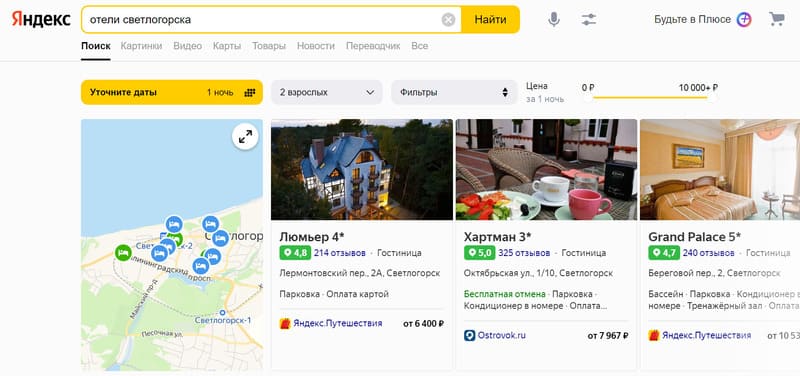Open the Фильтры dropdown
800x376 pixels.
click(x=455, y=92)
